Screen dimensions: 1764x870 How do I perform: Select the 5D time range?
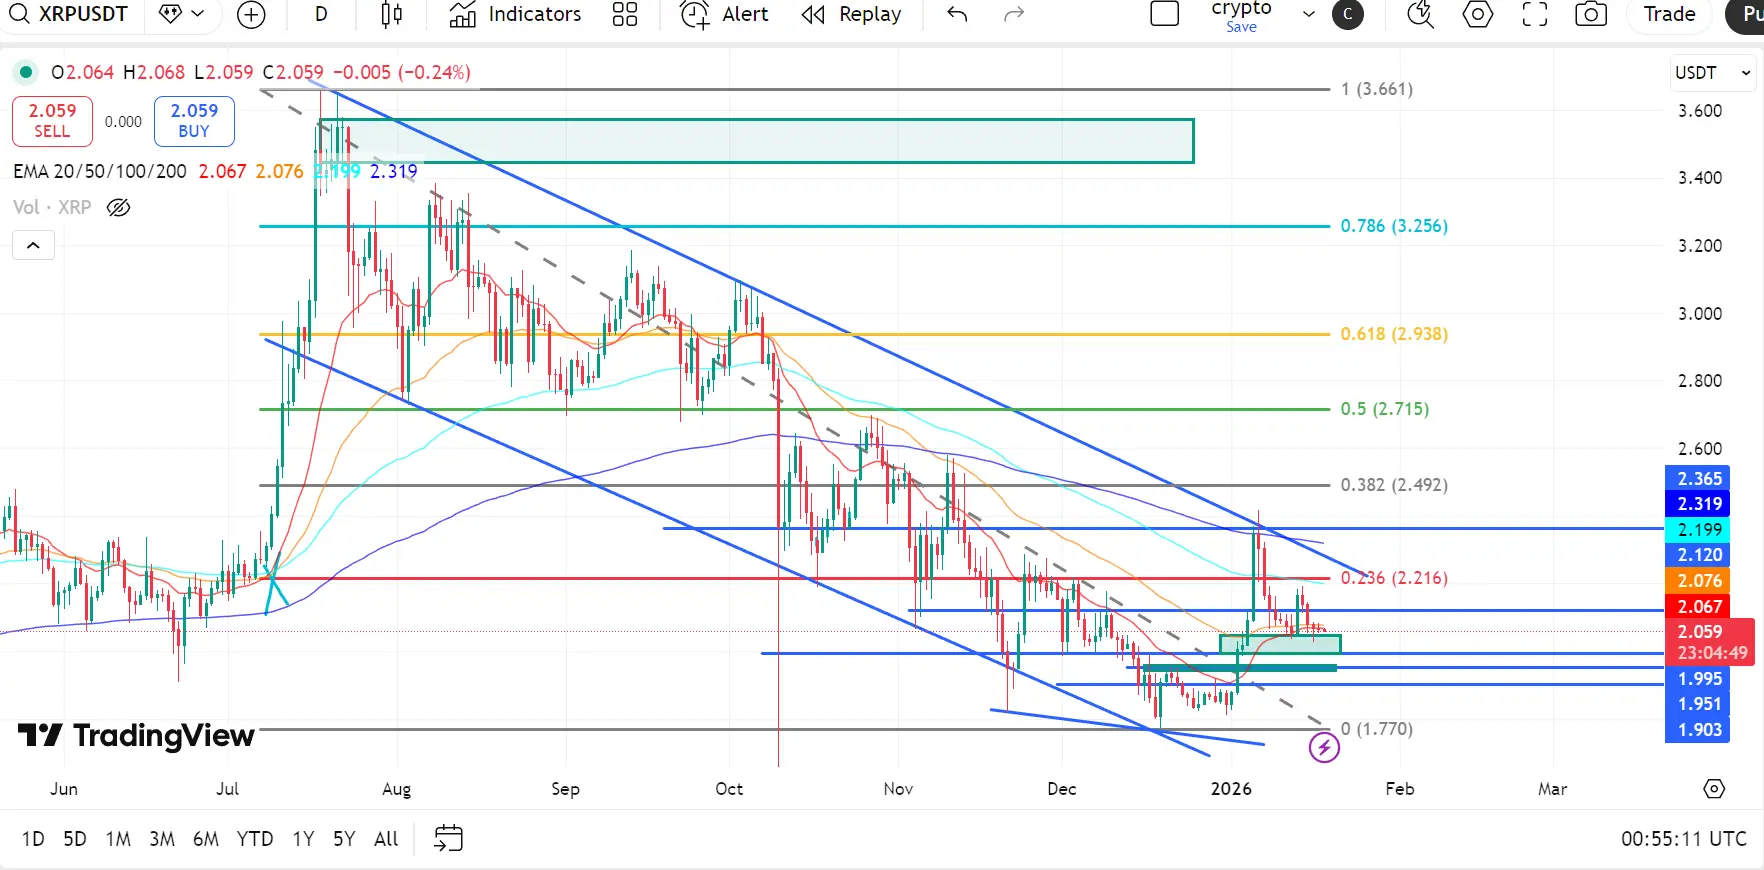[75, 839]
